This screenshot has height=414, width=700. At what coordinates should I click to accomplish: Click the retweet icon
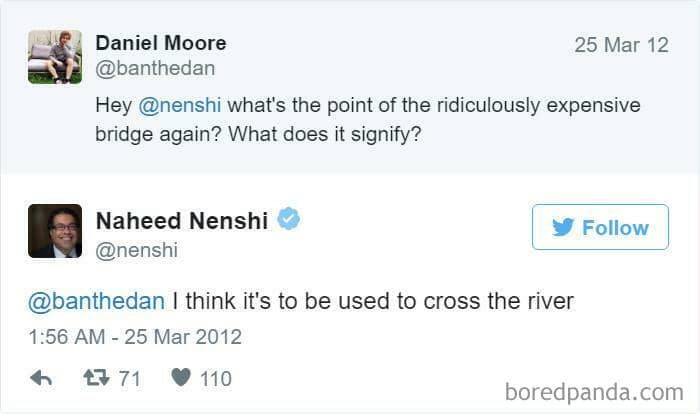click(96, 378)
